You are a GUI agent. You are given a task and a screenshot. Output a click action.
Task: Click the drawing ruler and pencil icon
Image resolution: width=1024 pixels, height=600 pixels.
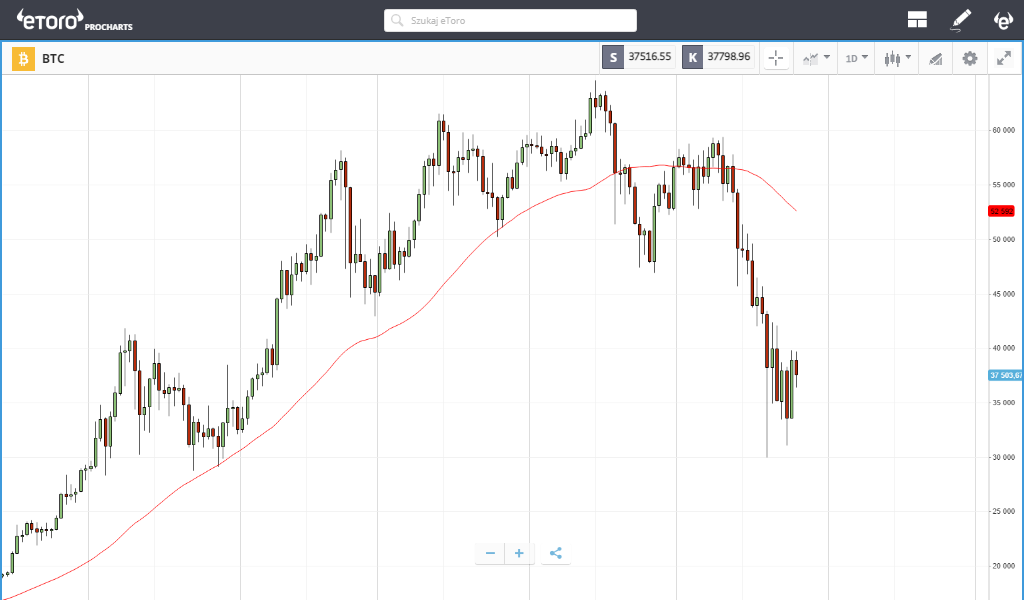[x=935, y=59]
